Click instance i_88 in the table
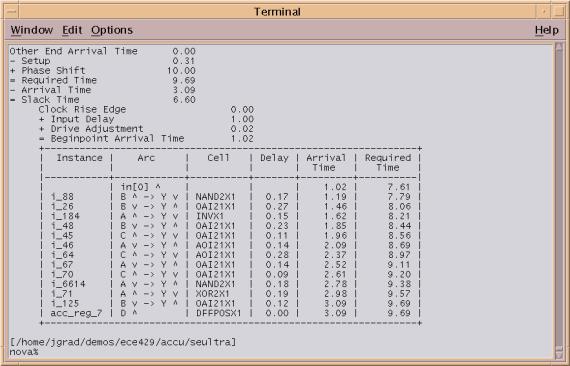 point(62,197)
